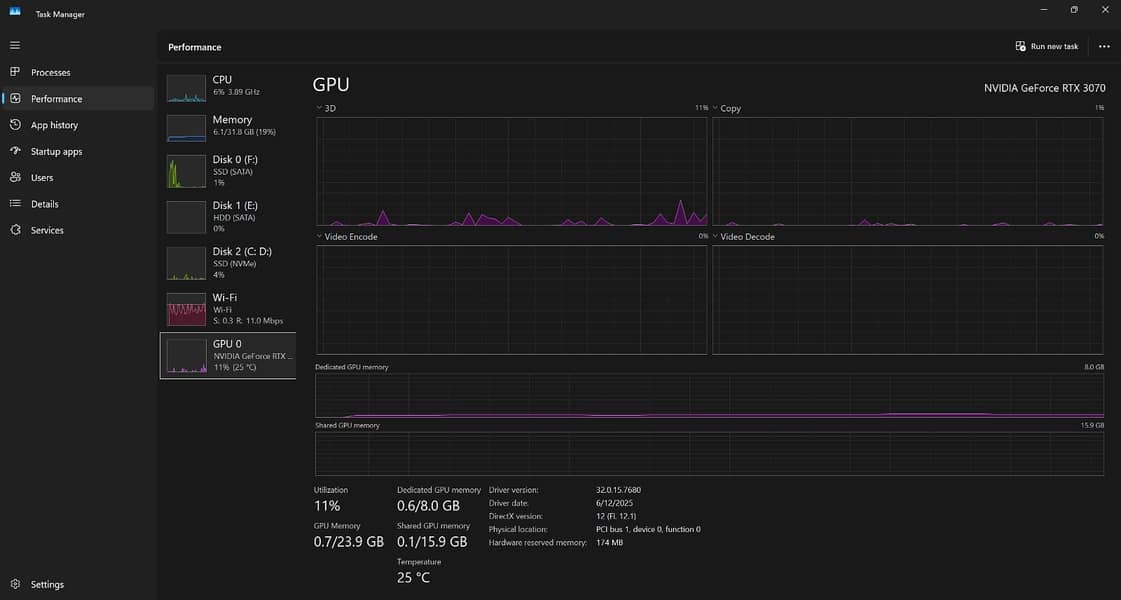Open the Users section
Screen dimensions: 1121x600
click(x=40, y=177)
